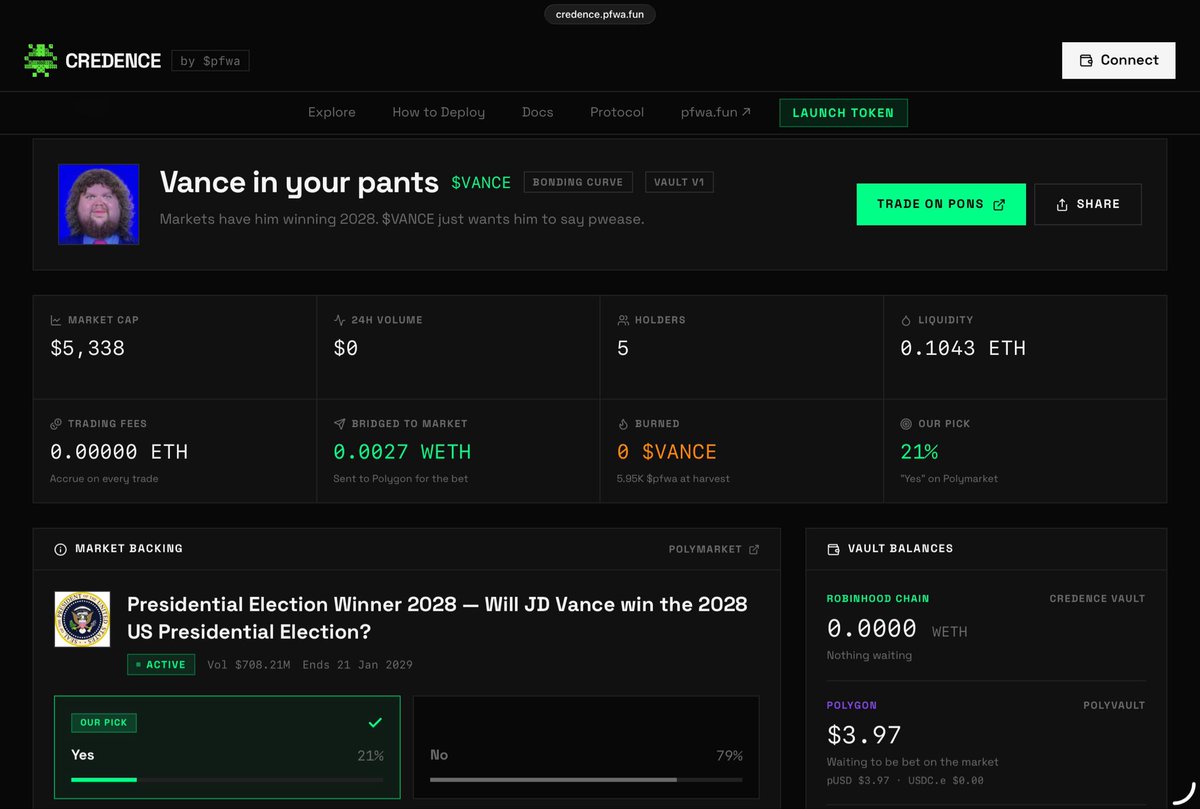Click the 0 $VANCE burned value
This screenshot has width=1200, height=809.
[x=666, y=452]
